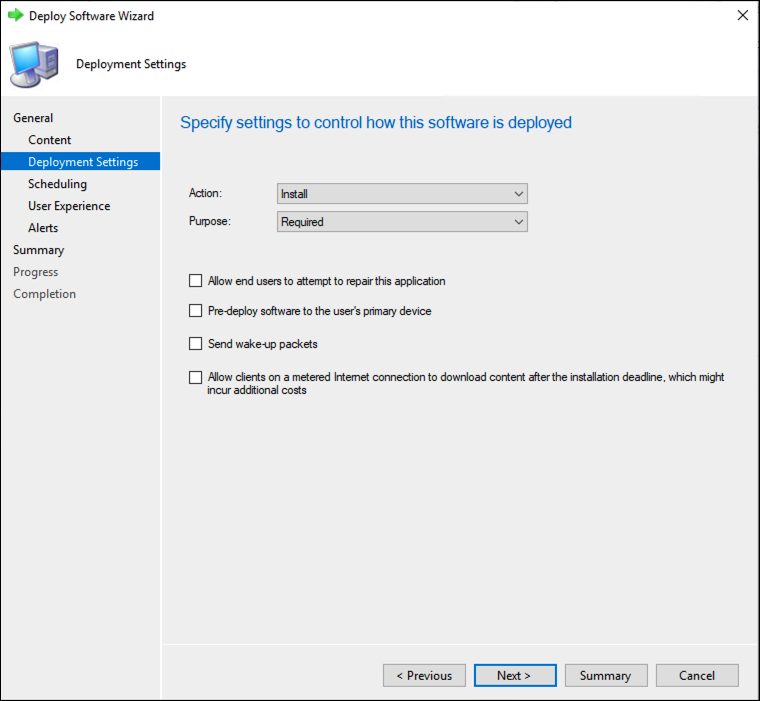
Task: Close the Deploy Software Wizard window
Action: pos(743,16)
